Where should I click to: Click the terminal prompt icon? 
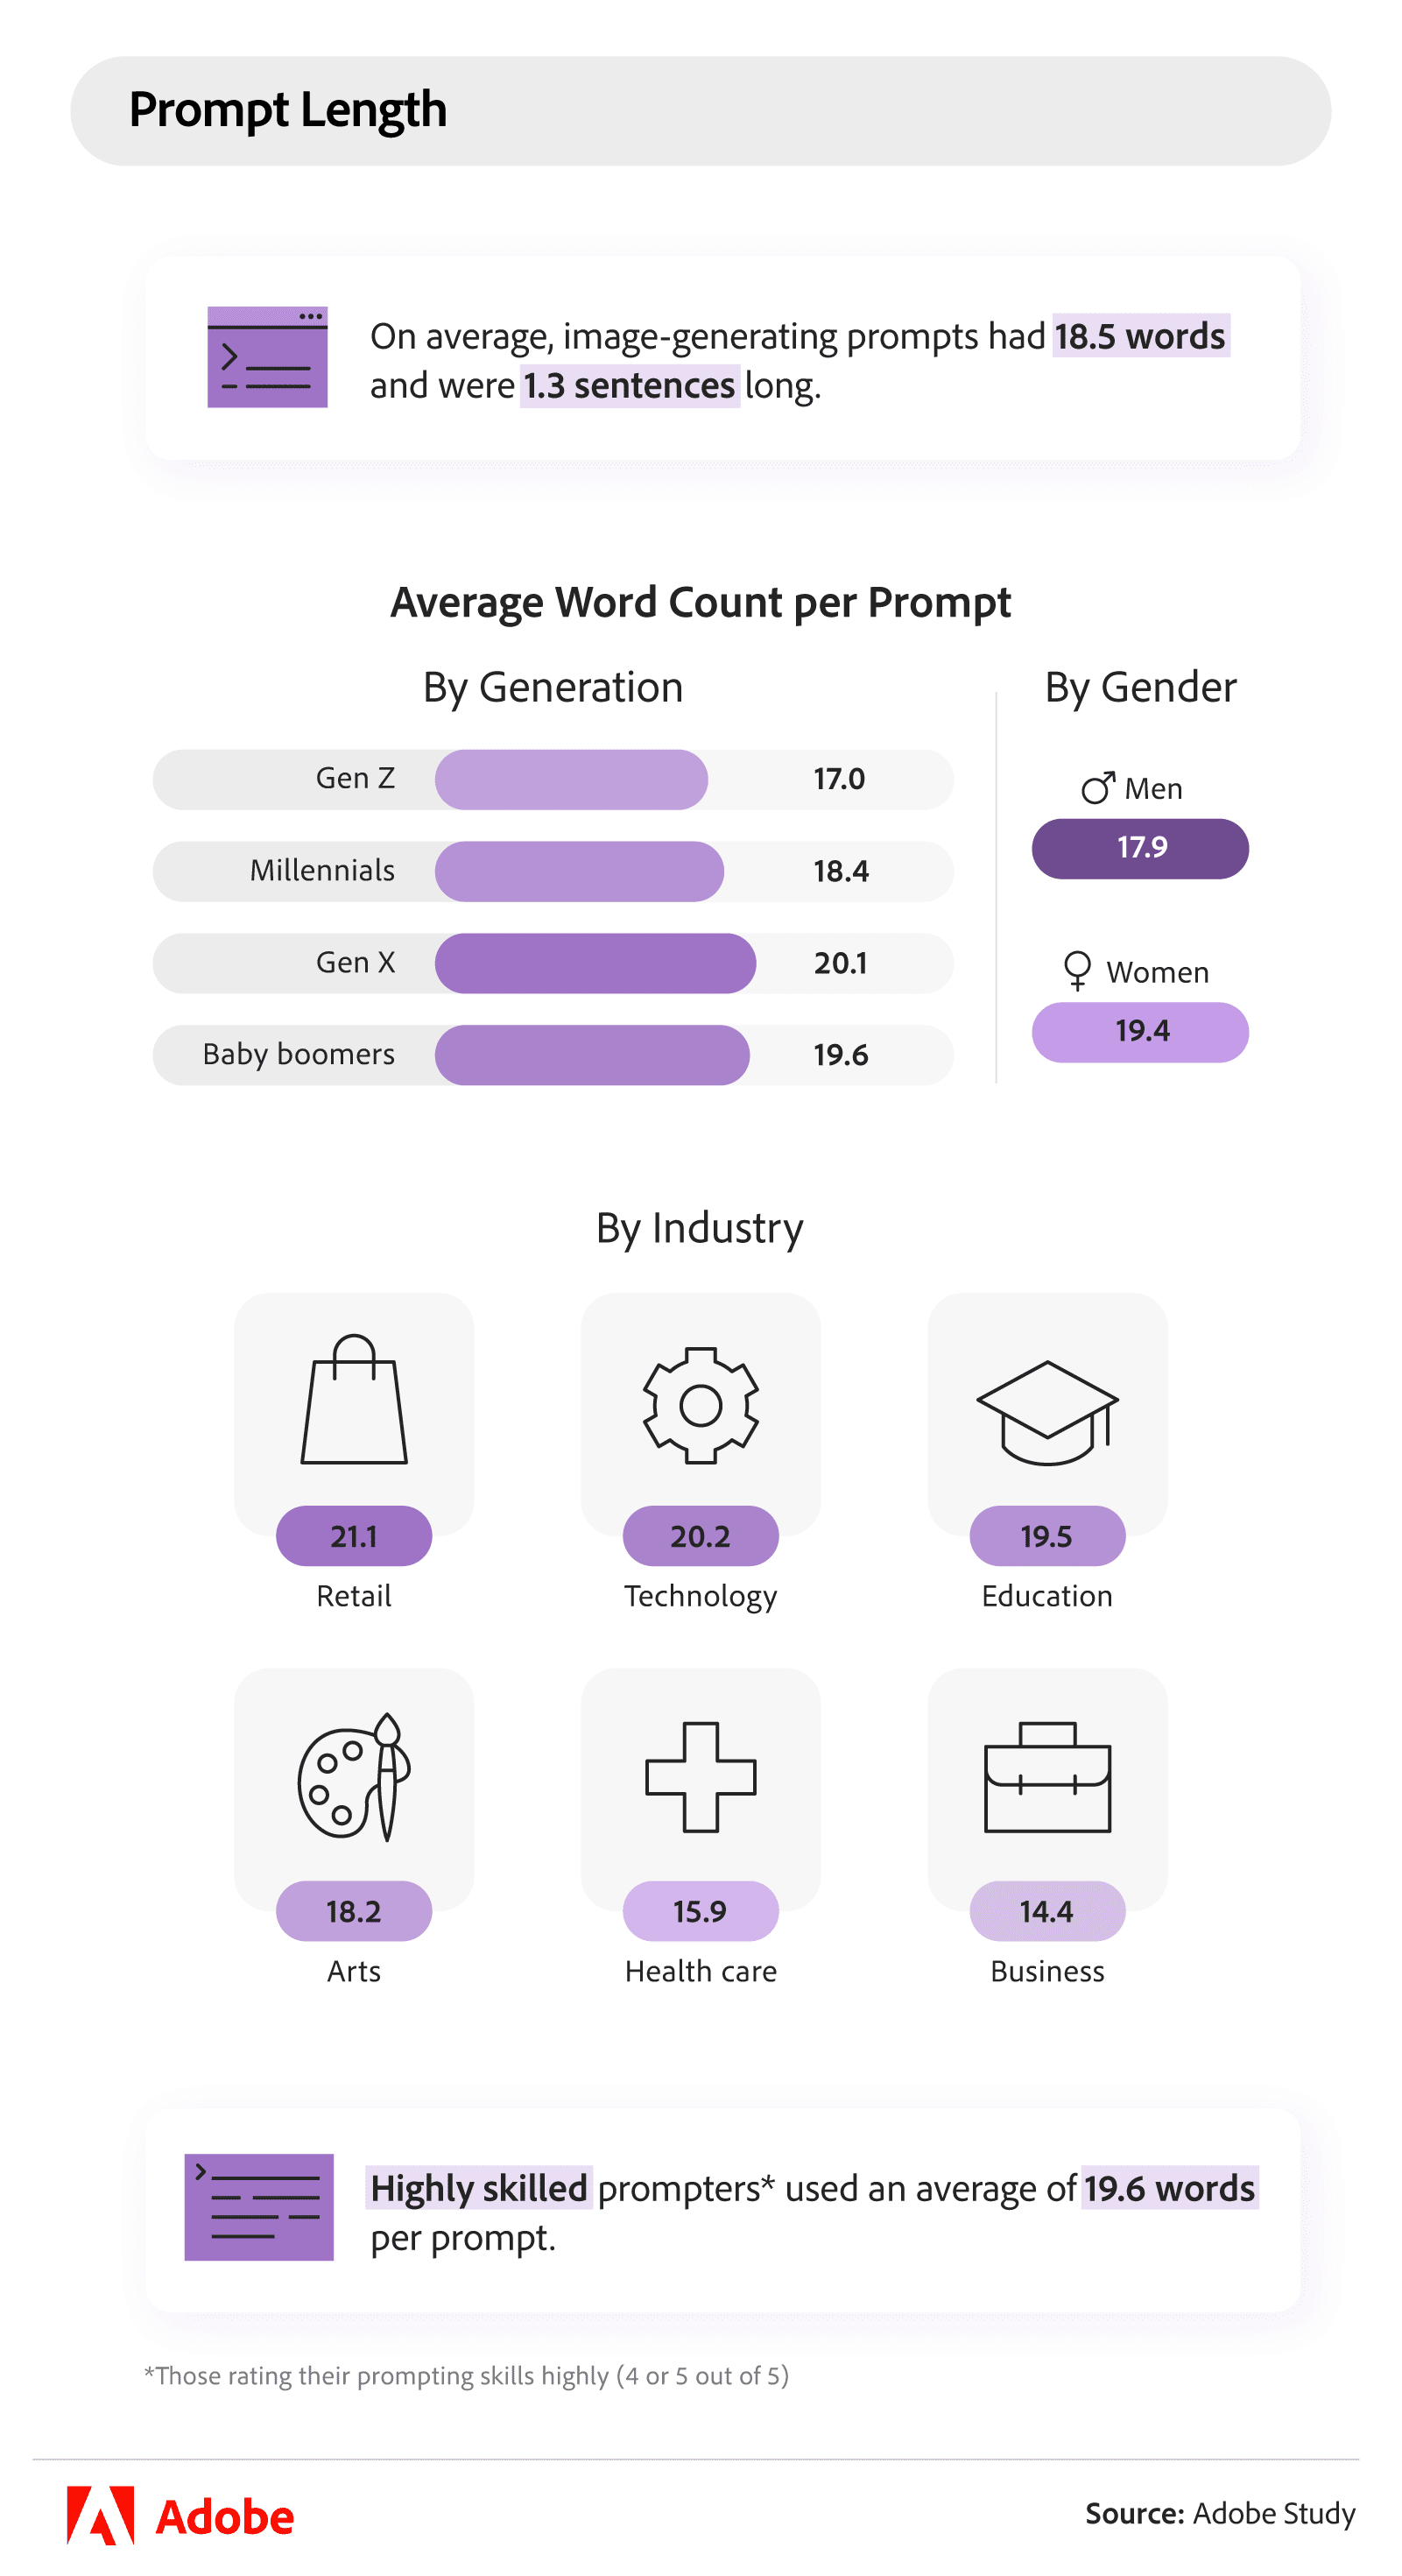pyautogui.click(x=267, y=357)
